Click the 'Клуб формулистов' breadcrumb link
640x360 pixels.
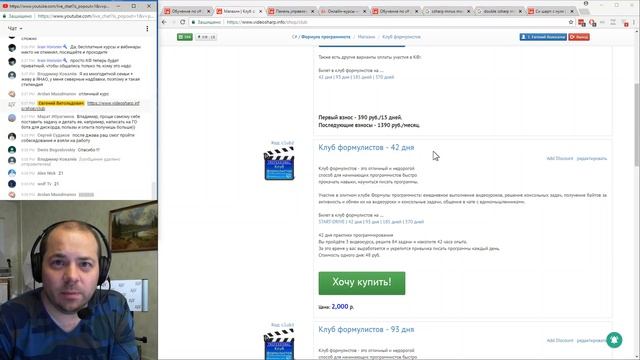401,37
